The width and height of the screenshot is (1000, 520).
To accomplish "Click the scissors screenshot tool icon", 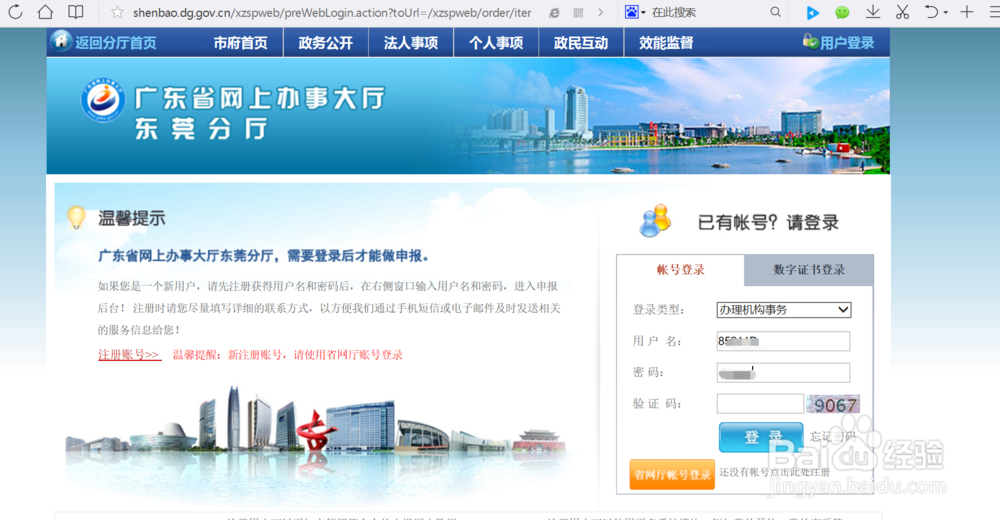I will coord(902,12).
